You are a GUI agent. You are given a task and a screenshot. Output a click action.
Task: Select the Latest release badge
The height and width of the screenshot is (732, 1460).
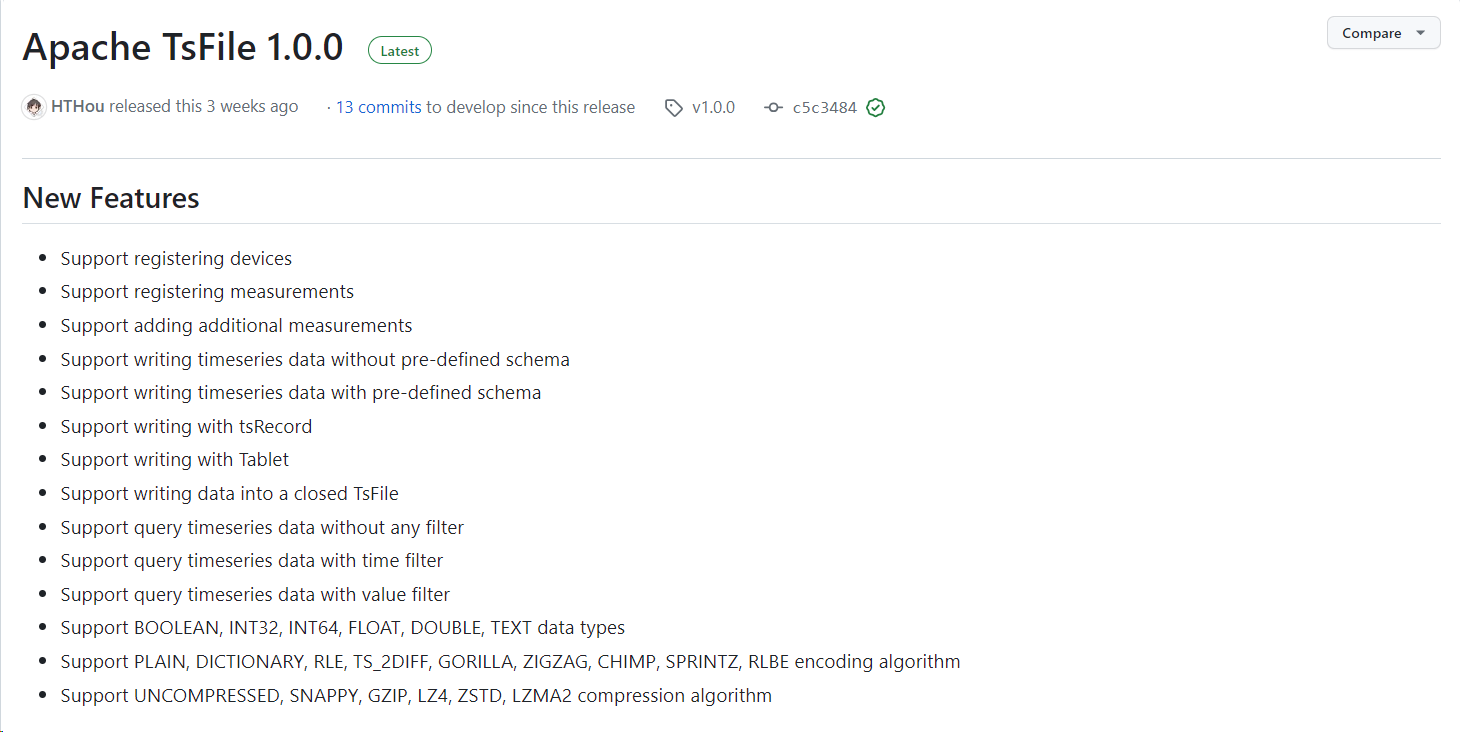399,49
